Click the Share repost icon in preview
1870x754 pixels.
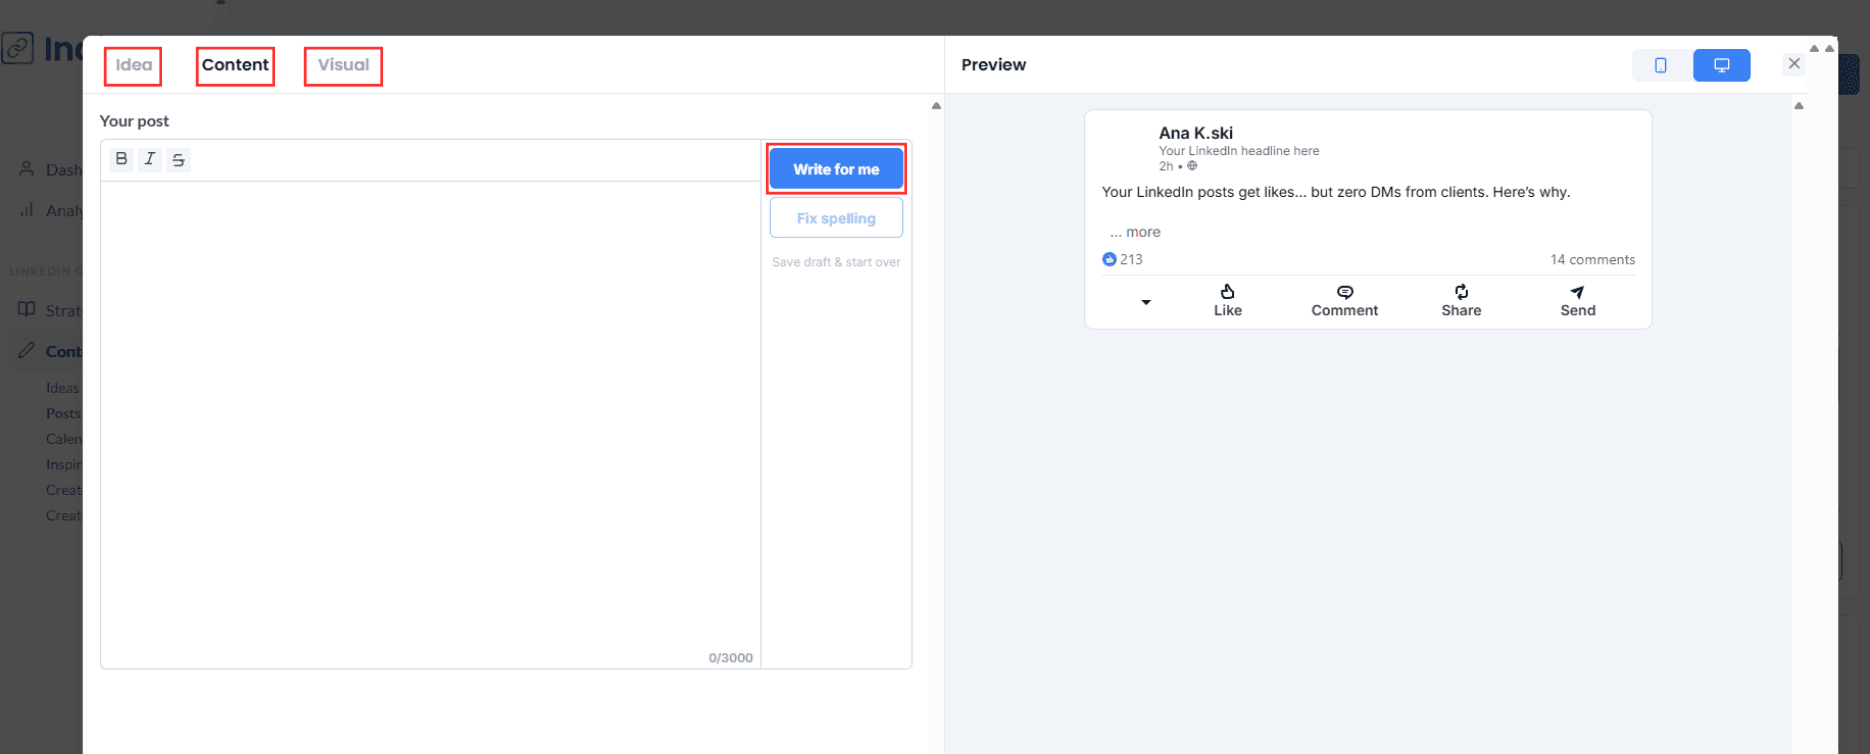[x=1461, y=292]
